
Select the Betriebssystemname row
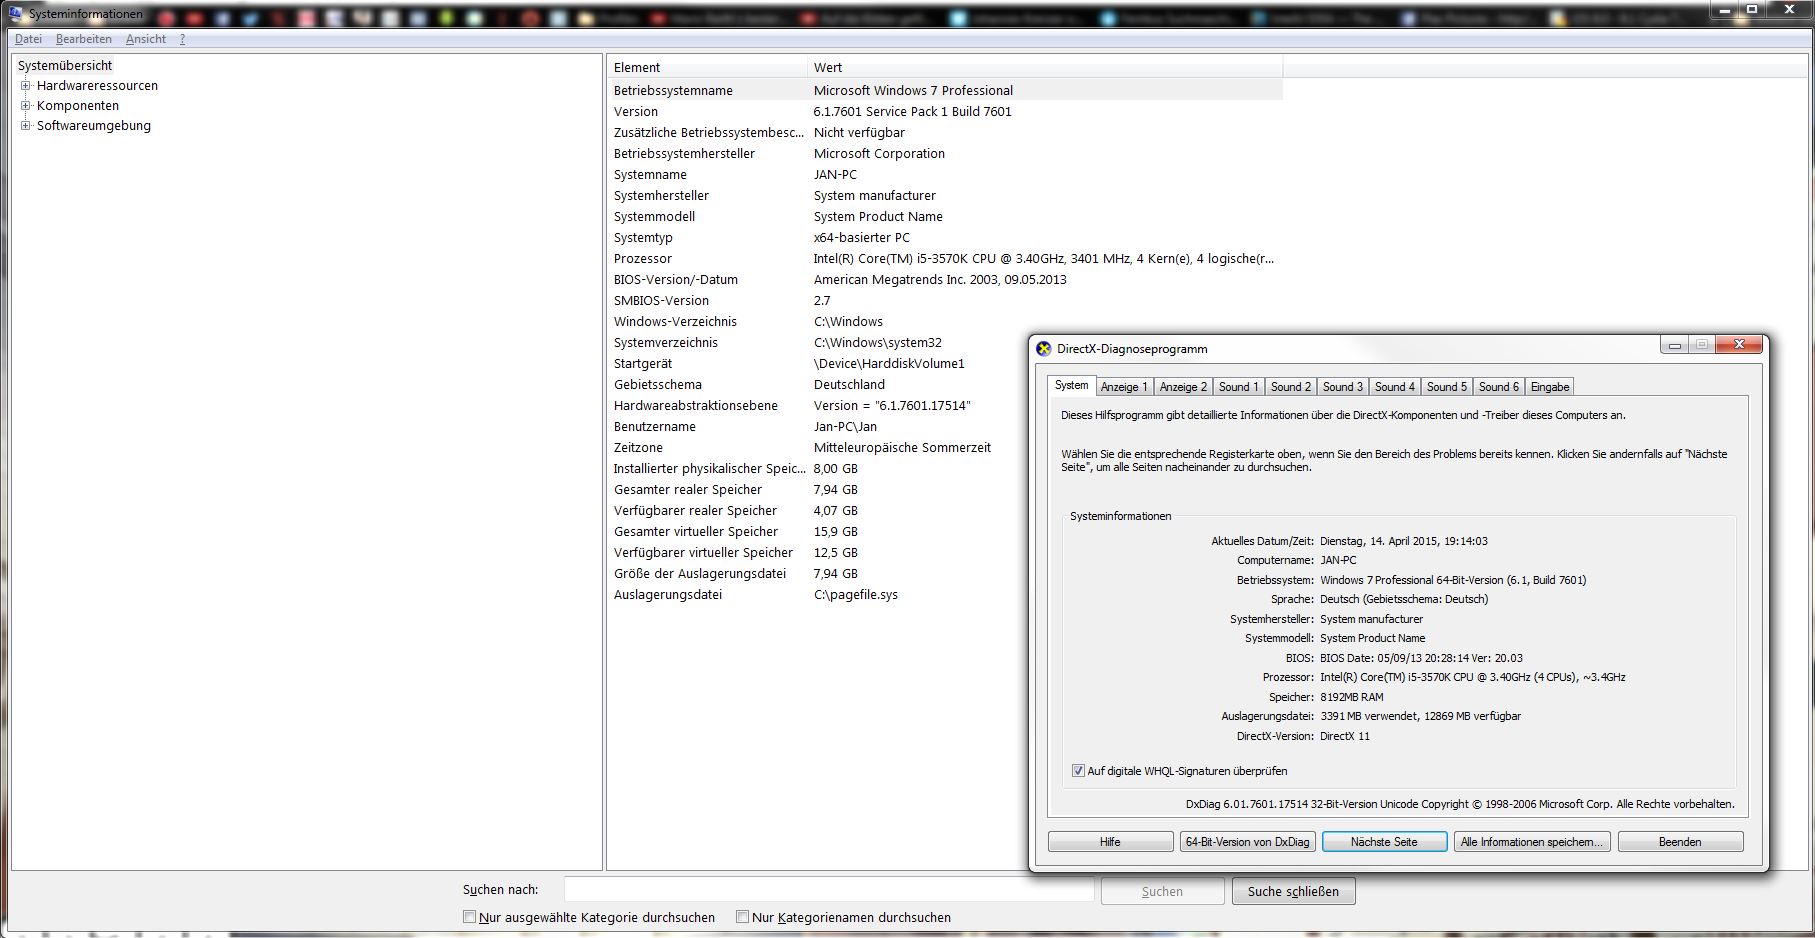click(x=945, y=90)
